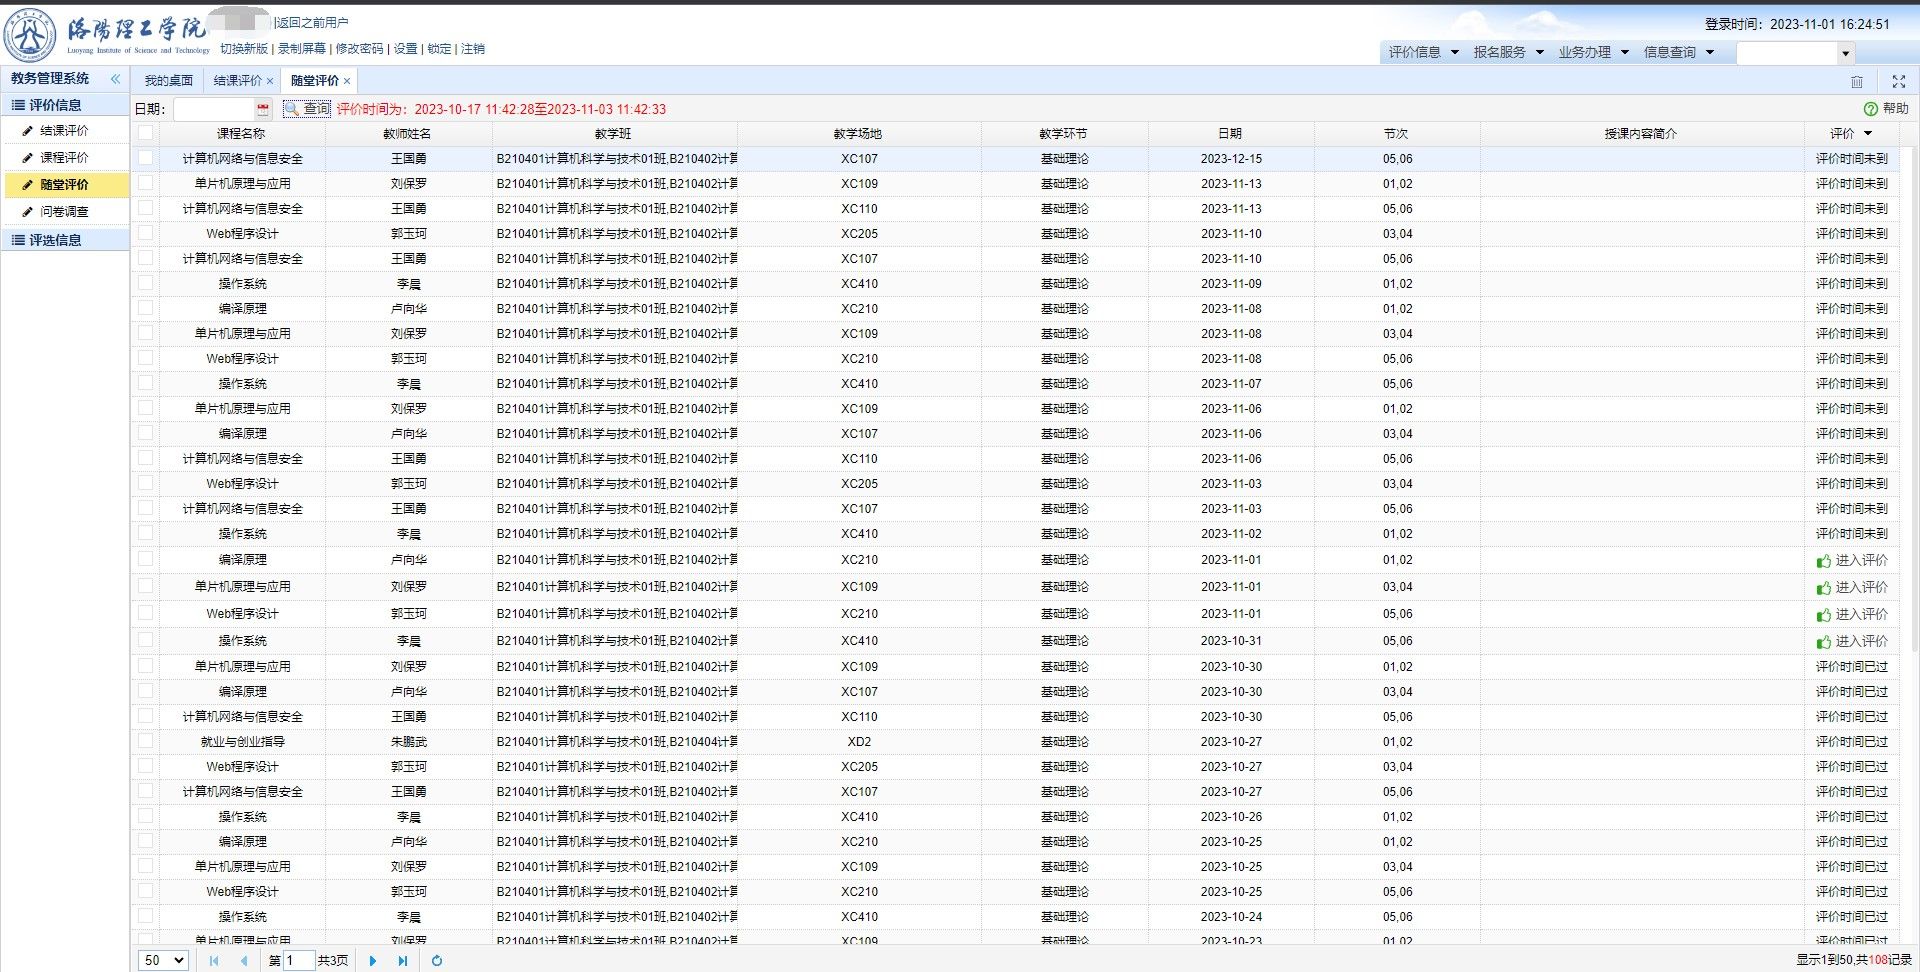Click the trash delete icon at top right

pos(1856,82)
